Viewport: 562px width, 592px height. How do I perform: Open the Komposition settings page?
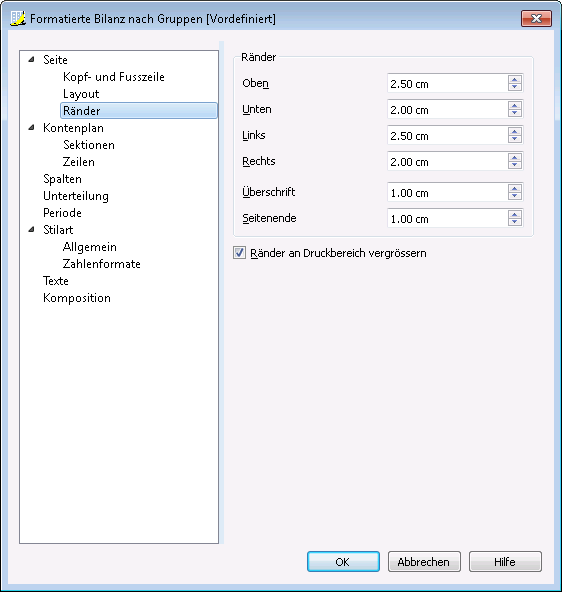77,298
